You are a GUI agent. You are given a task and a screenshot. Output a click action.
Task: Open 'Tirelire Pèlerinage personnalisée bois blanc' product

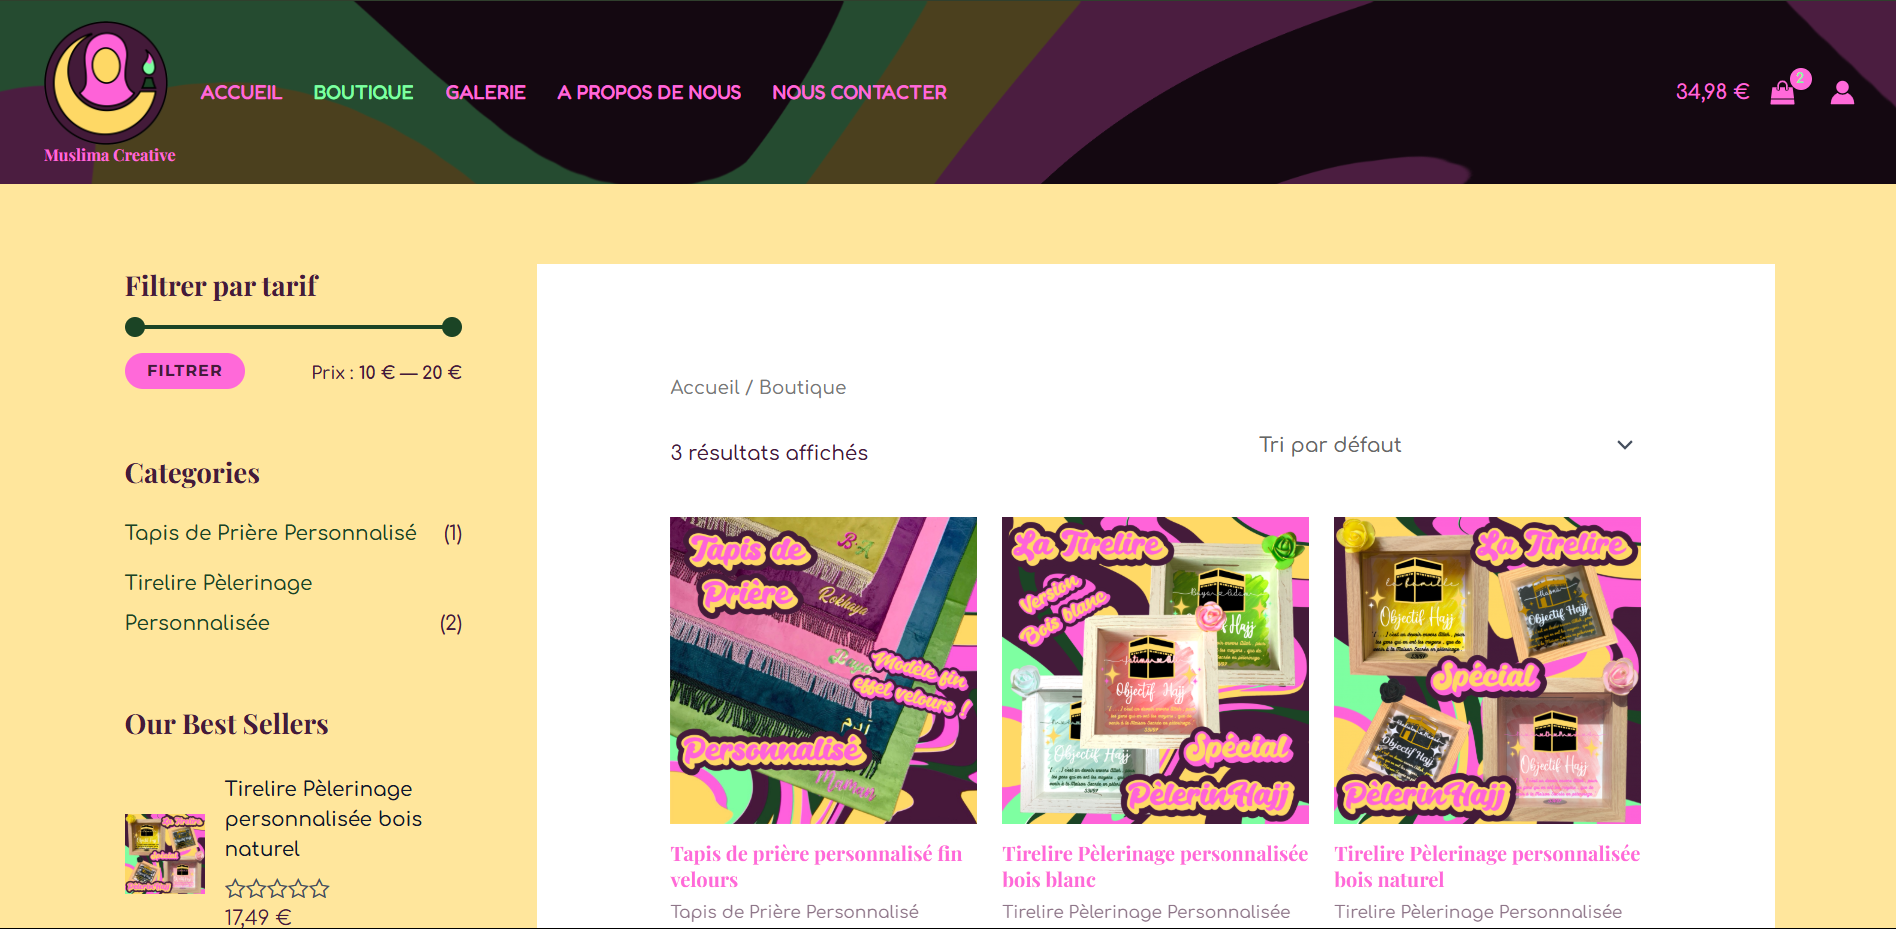click(x=1154, y=866)
